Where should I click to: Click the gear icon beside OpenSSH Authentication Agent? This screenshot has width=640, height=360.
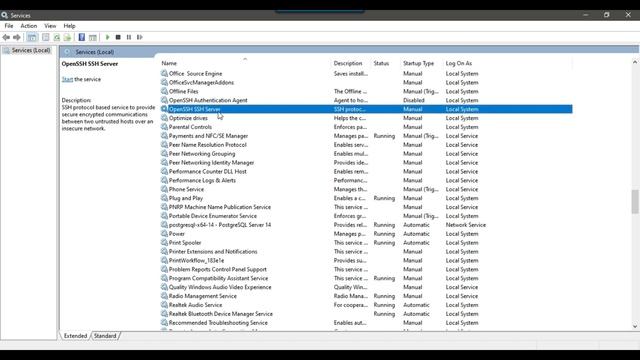click(164, 100)
